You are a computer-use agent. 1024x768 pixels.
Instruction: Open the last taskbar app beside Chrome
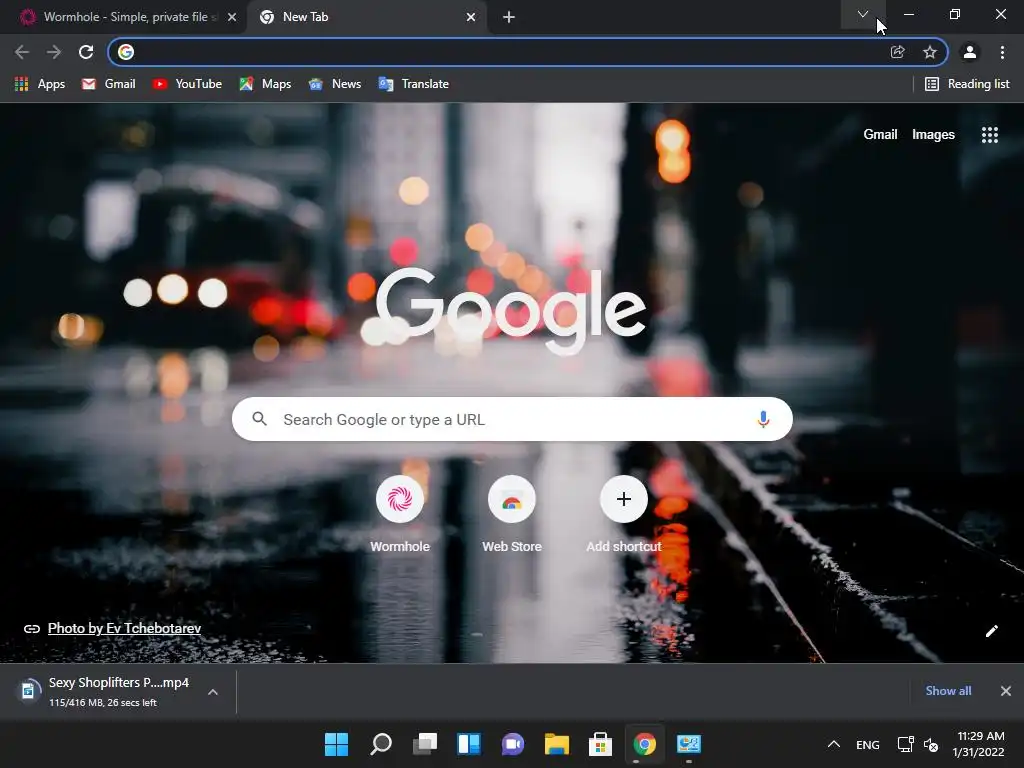coord(689,744)
